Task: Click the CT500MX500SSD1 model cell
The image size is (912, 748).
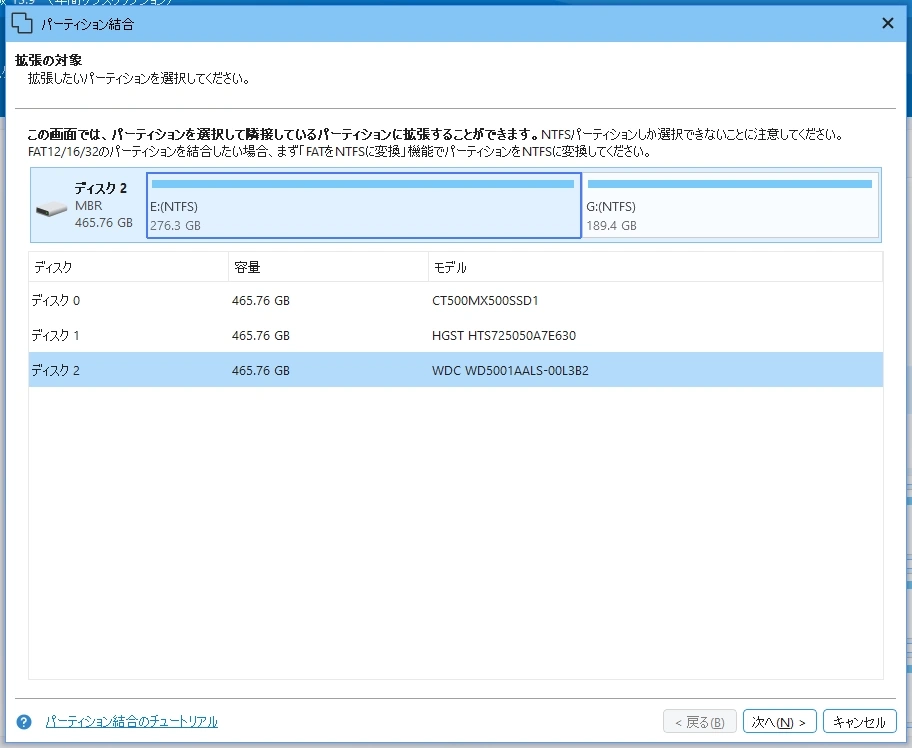Action: click(x=485, y=301)
